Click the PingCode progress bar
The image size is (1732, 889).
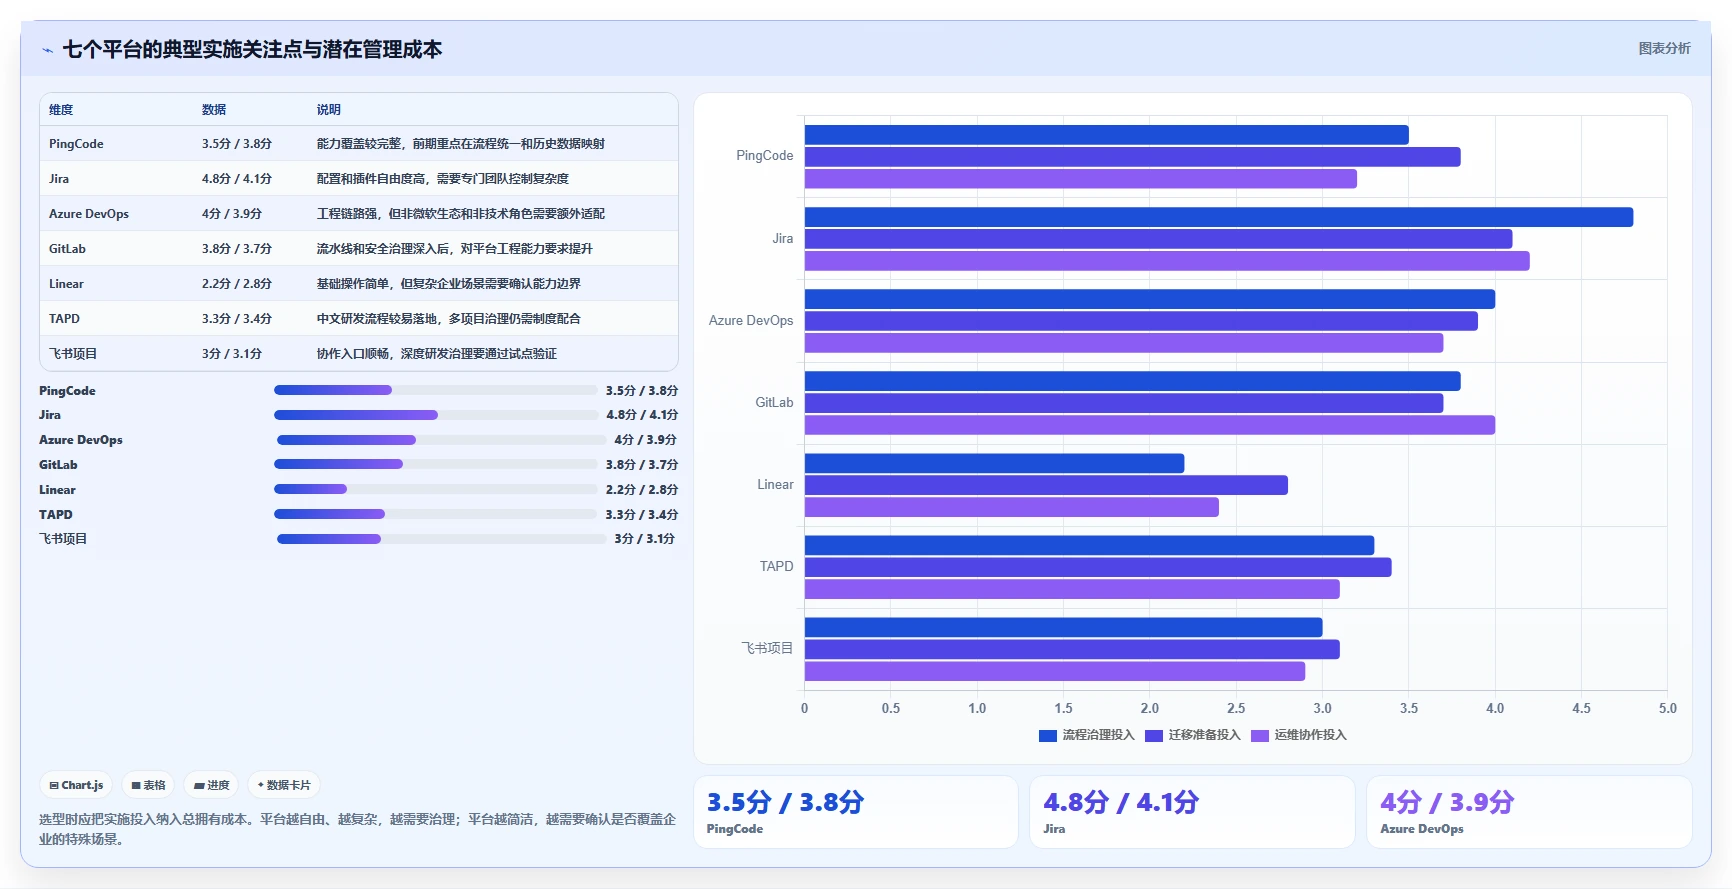click(435, 390)
